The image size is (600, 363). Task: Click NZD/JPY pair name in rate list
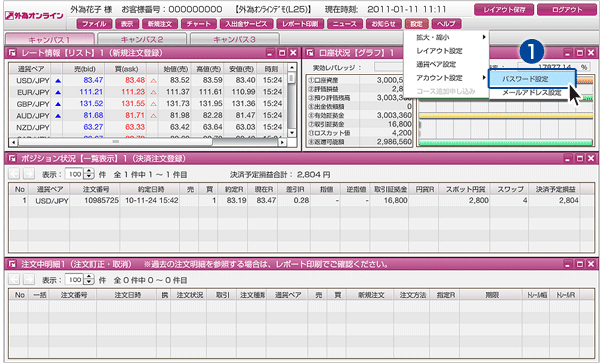[x=33, y=127]
